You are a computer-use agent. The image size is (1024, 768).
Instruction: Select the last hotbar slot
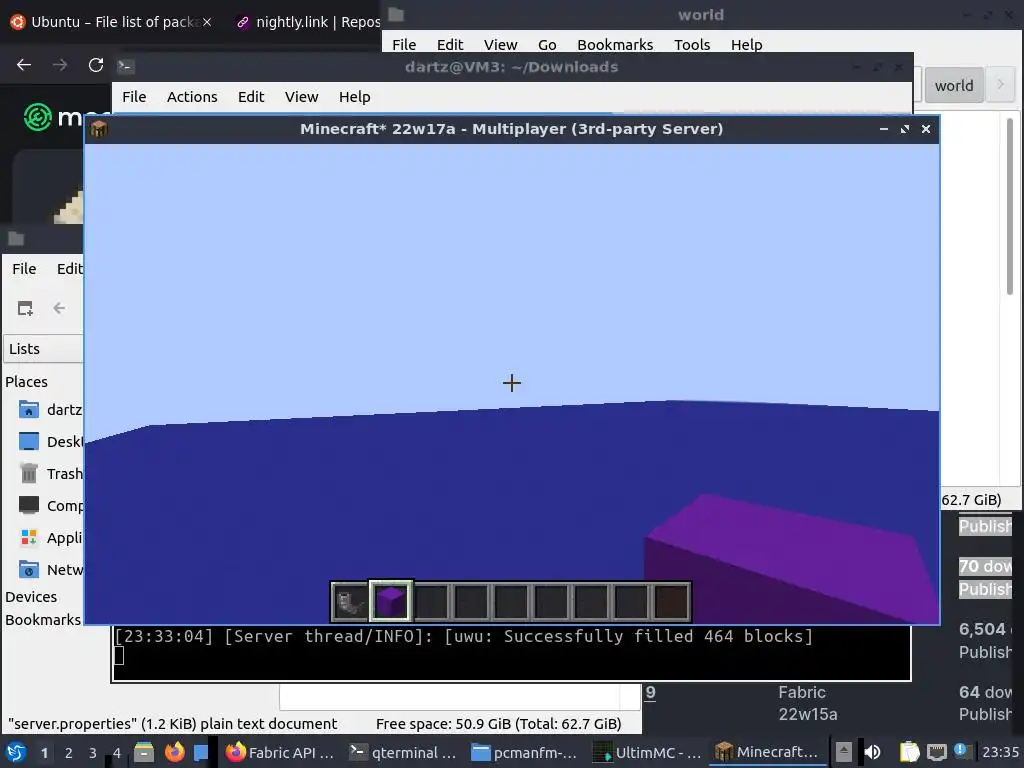pyautogui.click(x=671, y=601)
